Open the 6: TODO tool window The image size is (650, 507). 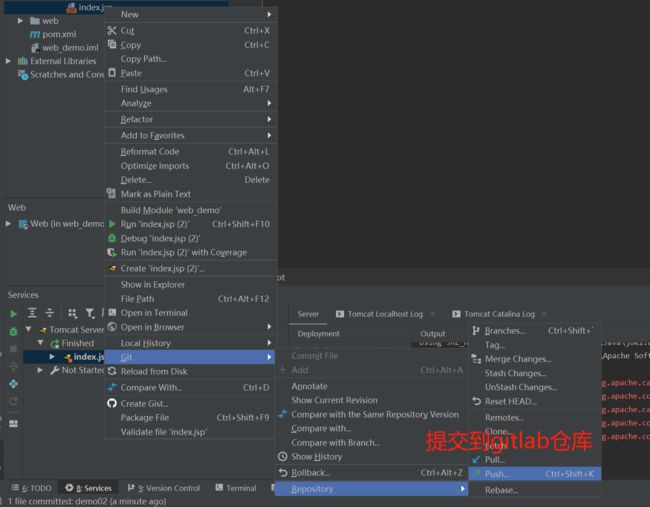click(32, 488)
